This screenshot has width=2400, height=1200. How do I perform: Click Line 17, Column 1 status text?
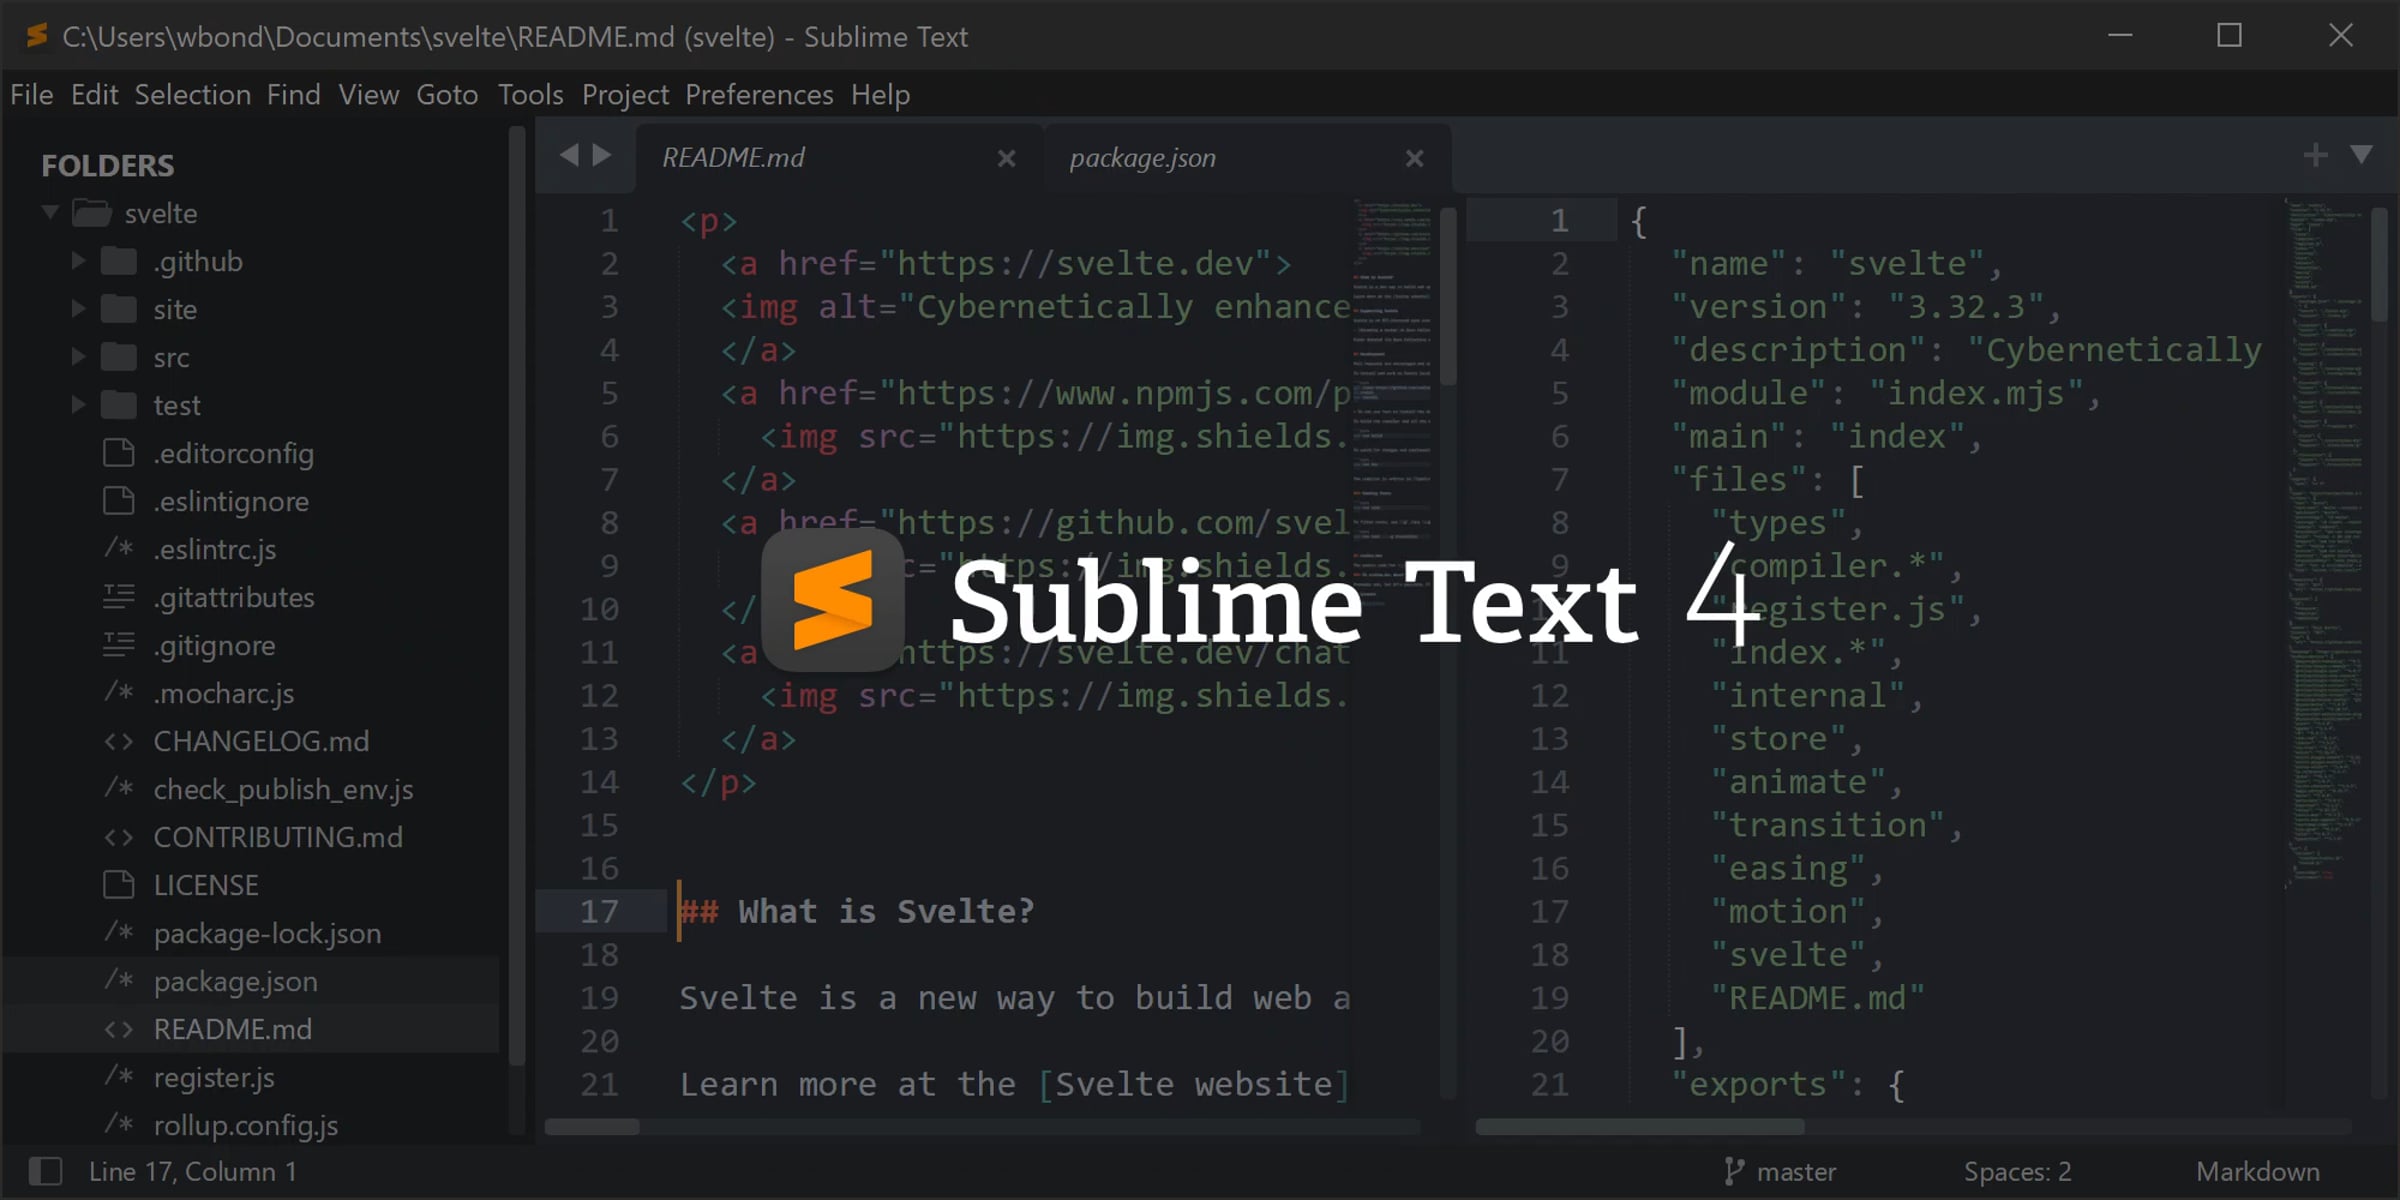point(192,1171)
